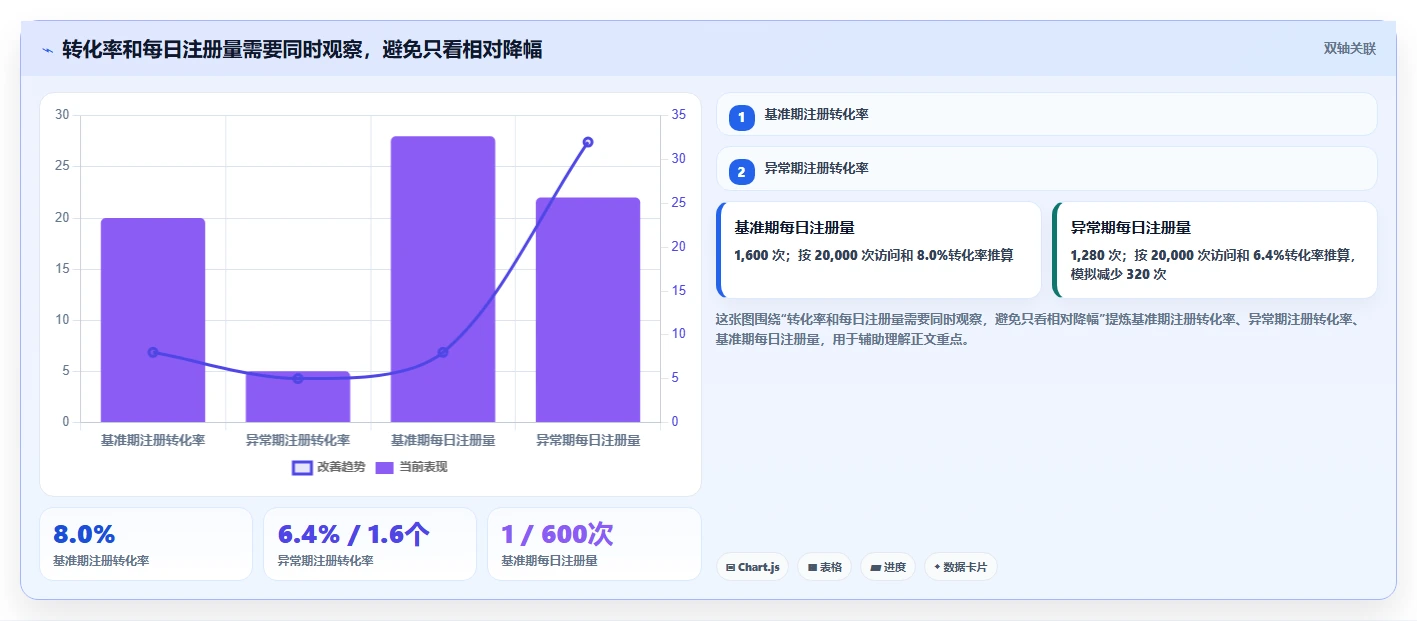1417x621 pixels.
Task: Click the 数据卡片 chip star icon
Action: [937, 567]
